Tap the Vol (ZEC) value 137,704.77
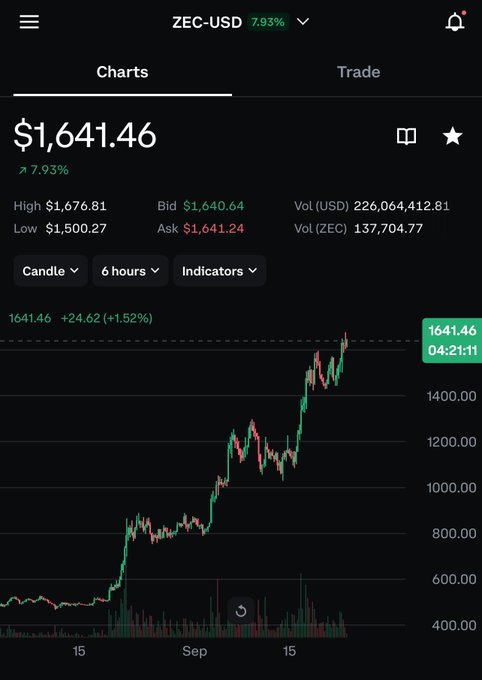Image resolution: width=482 pixels, height=680 pixels. 388,229
